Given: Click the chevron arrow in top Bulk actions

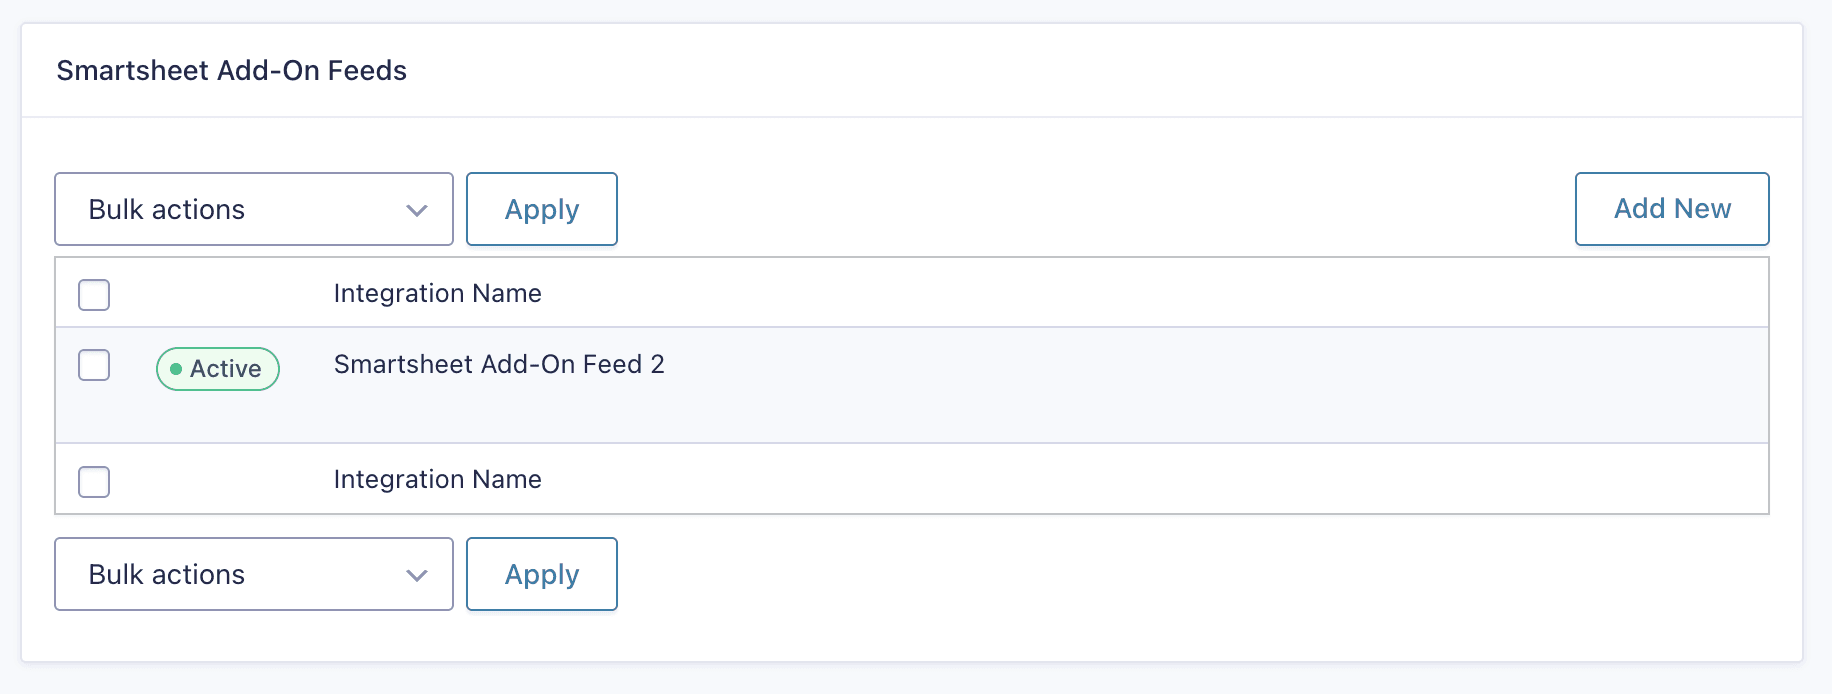Looking at the screenshot, I should point(417,210).
